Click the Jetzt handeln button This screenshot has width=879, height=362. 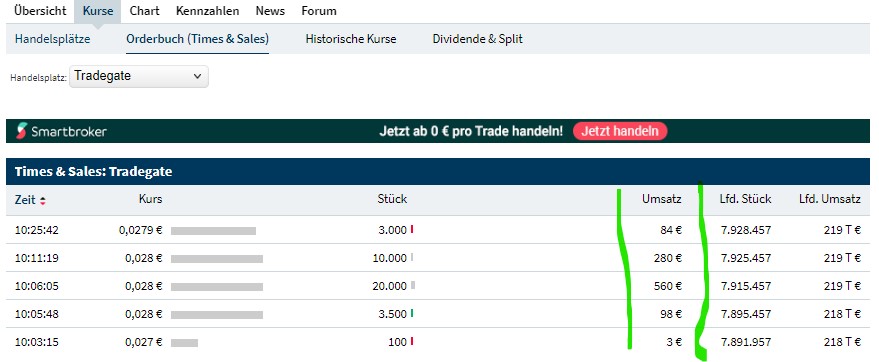(x=619, y=131)
